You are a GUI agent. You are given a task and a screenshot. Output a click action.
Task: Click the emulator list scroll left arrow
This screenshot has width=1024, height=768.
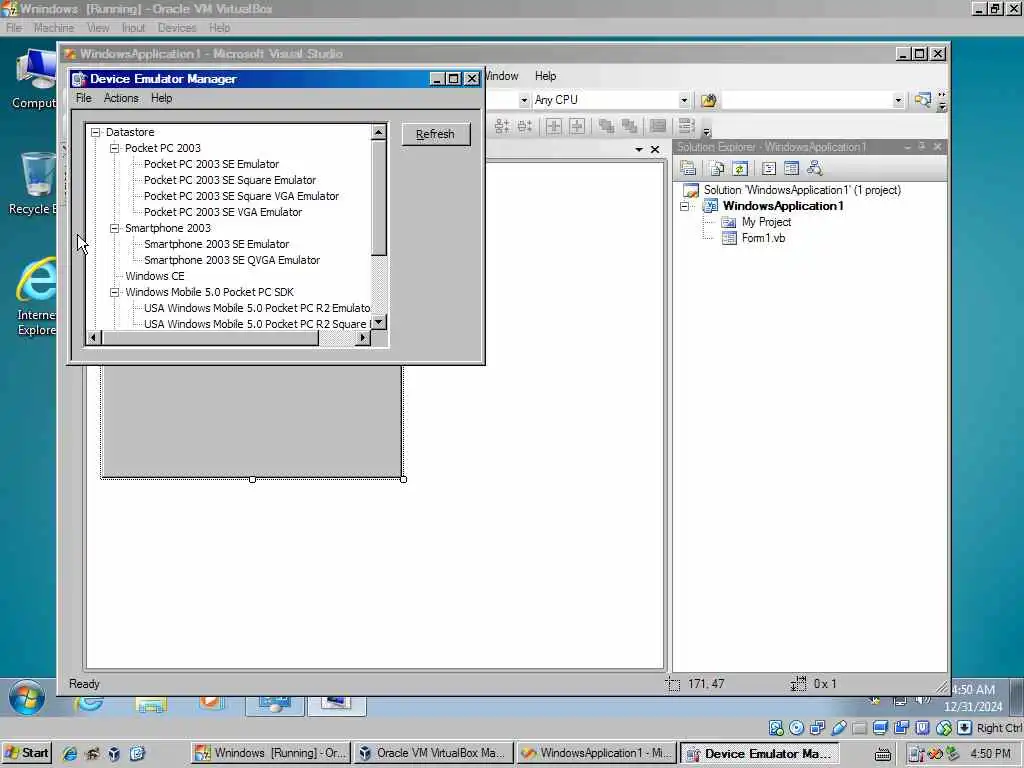(x=93, y=338)
